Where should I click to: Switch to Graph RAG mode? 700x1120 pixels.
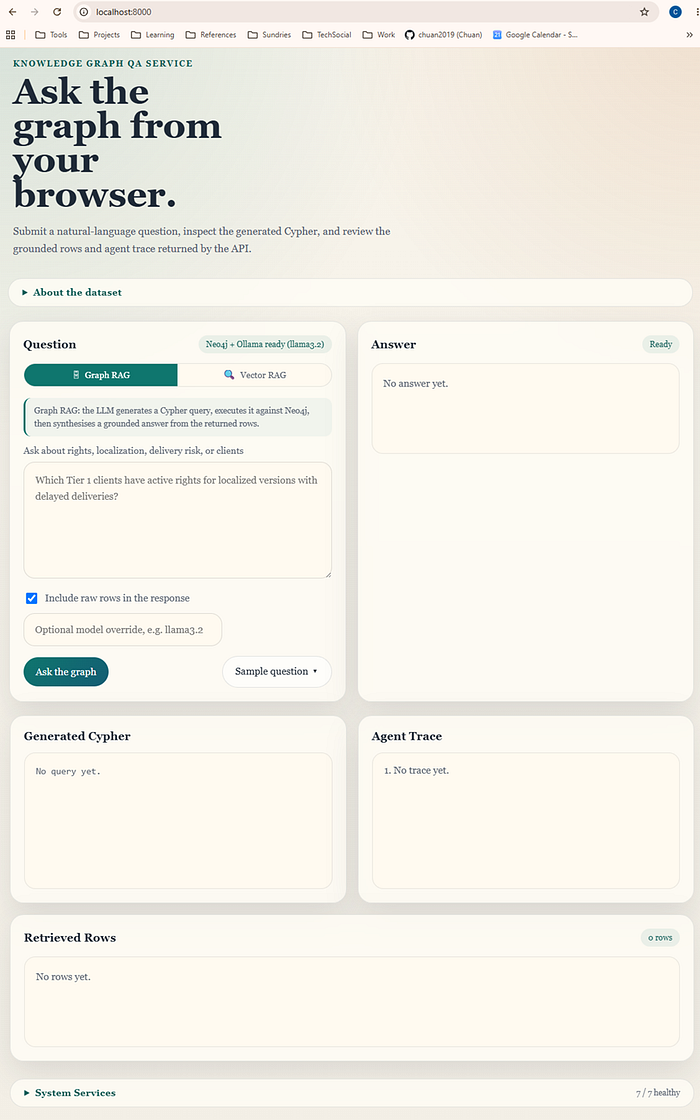(101, 375)
